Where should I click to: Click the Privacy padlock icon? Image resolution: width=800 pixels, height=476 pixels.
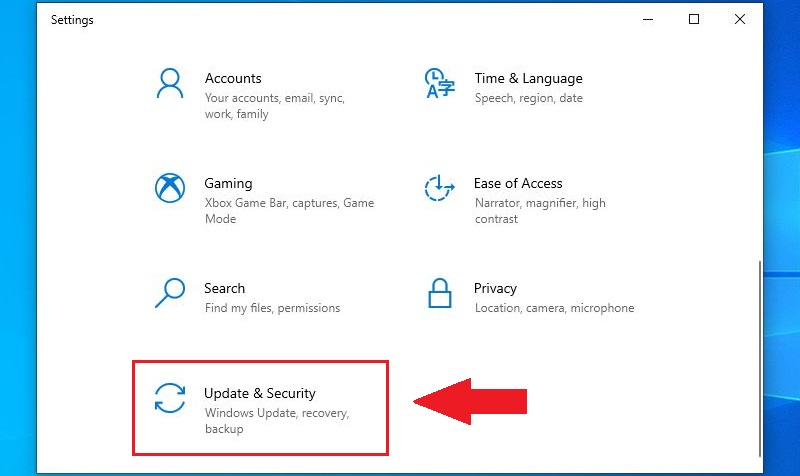438,294
